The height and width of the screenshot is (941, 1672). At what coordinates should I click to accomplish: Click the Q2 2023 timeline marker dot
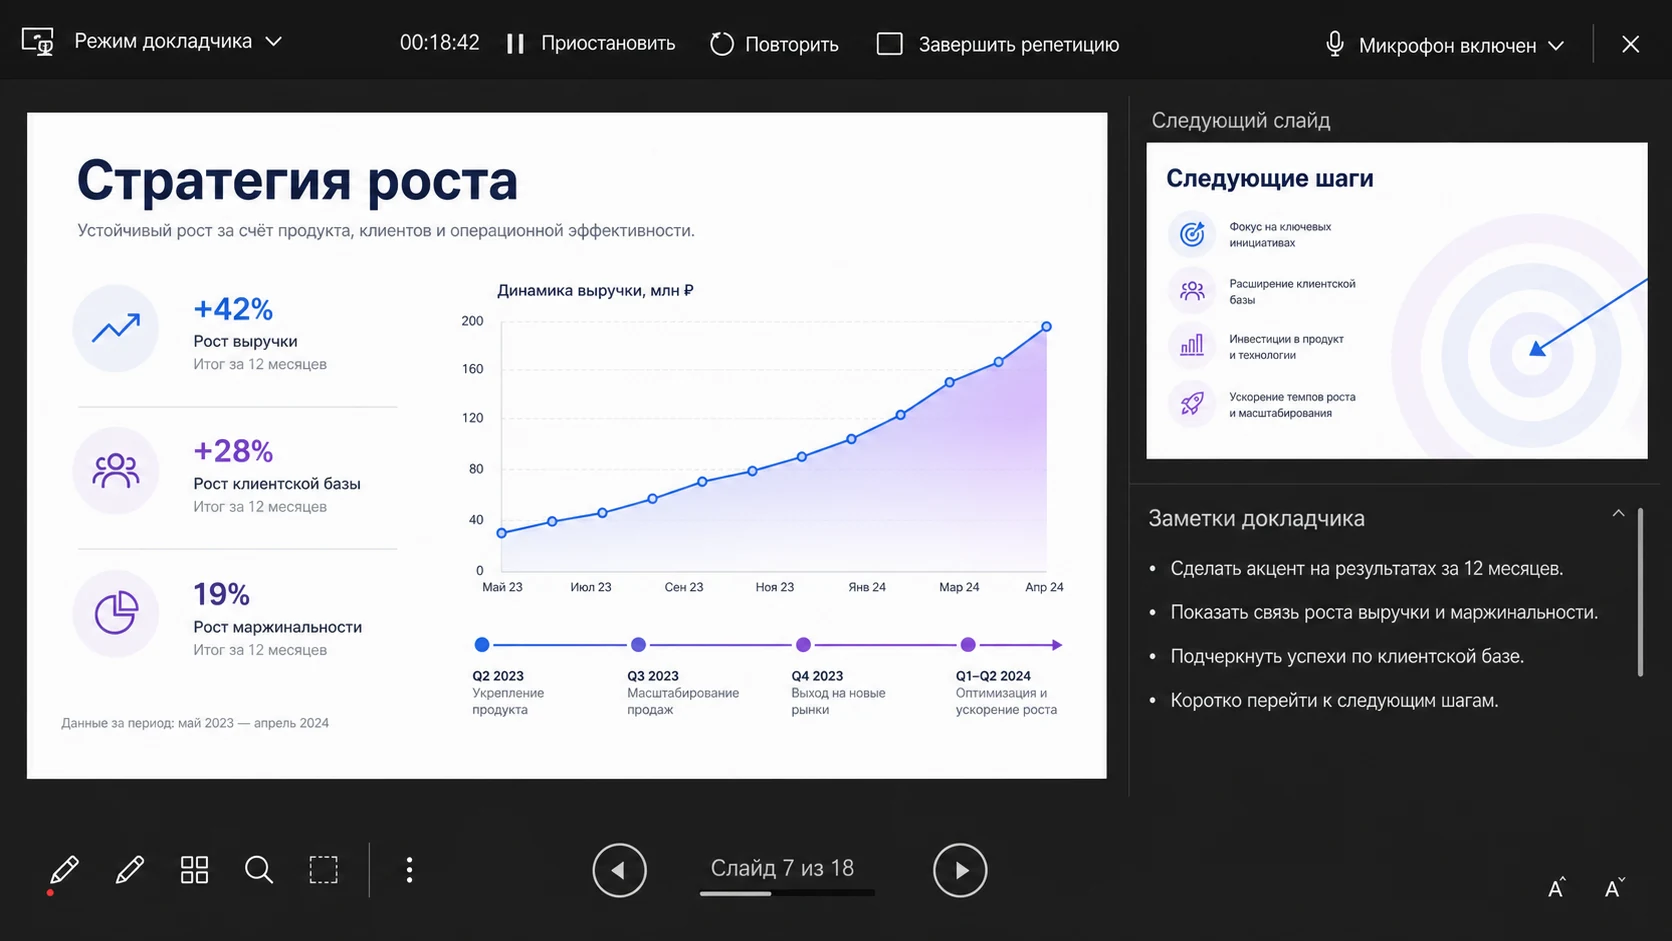(x=482, y=645)
